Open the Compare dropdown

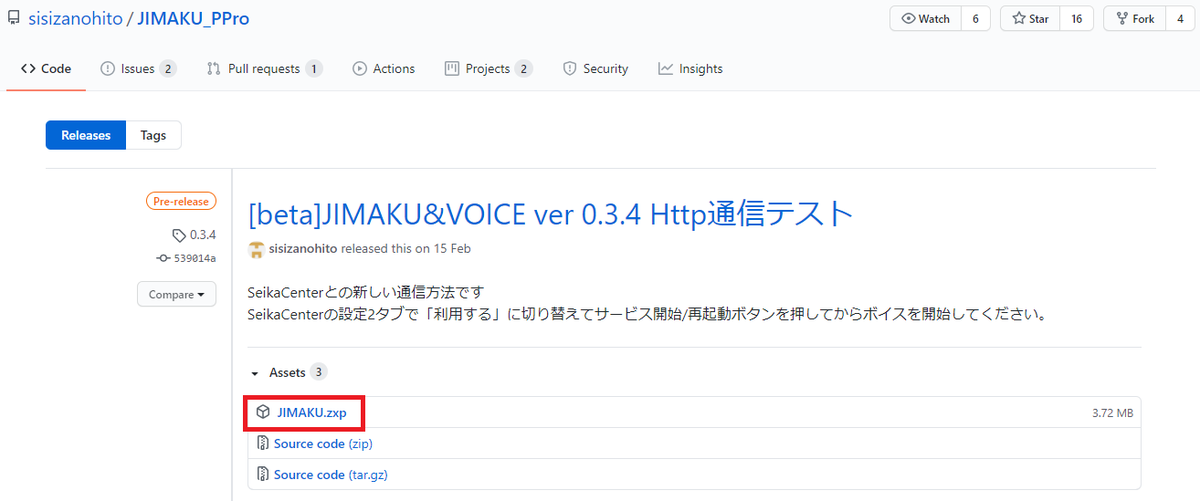click(177, 294)
